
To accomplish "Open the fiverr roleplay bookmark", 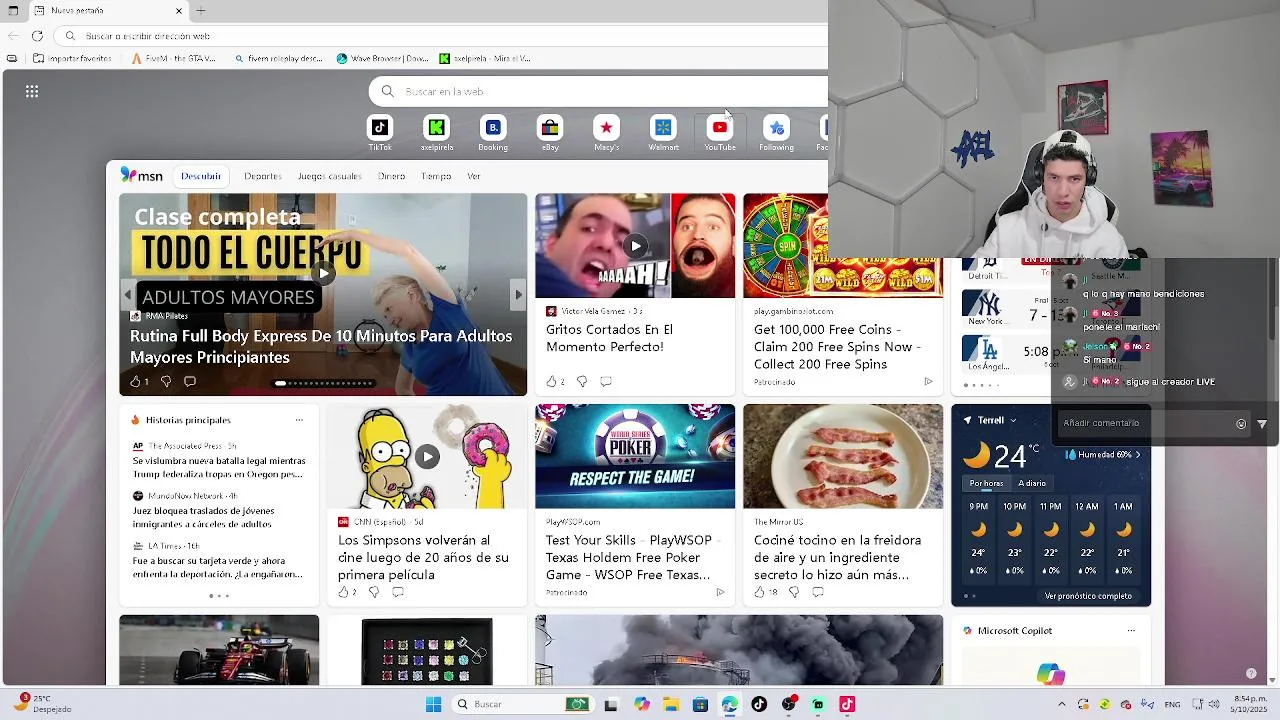I will pyautogui.click(x=278, y=59).
